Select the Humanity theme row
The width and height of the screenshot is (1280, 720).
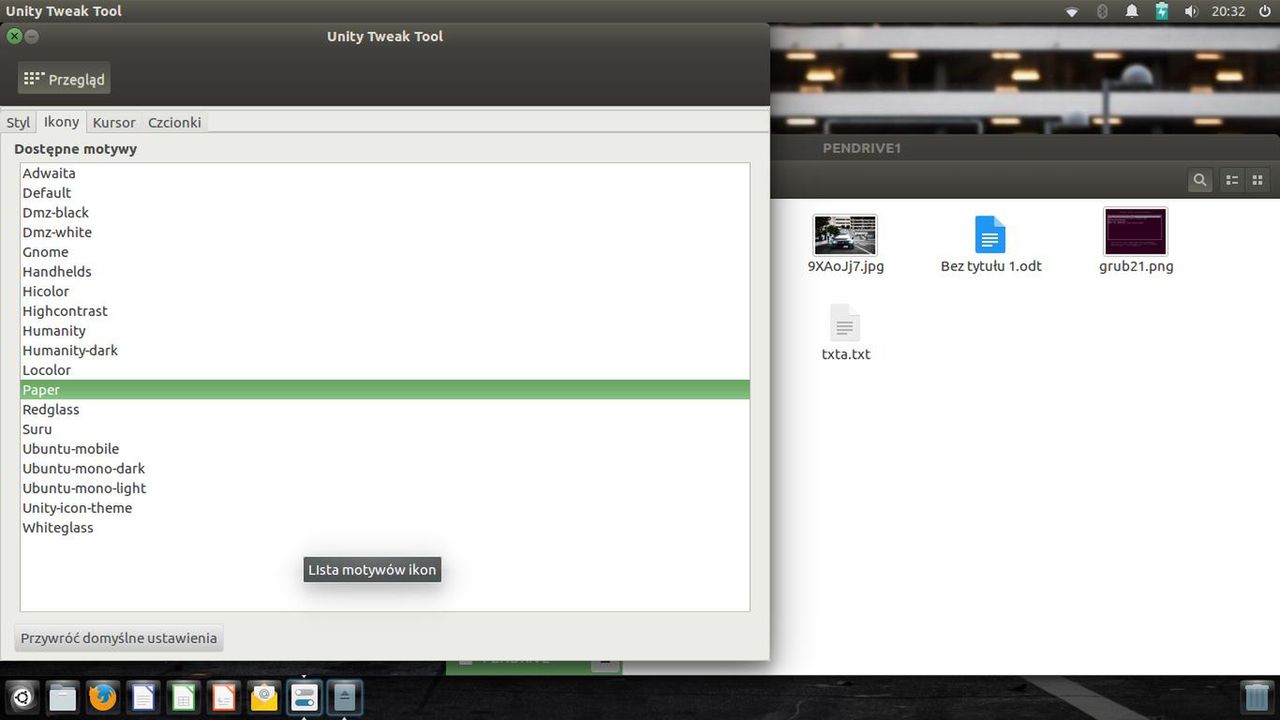(x=385, y=330)
